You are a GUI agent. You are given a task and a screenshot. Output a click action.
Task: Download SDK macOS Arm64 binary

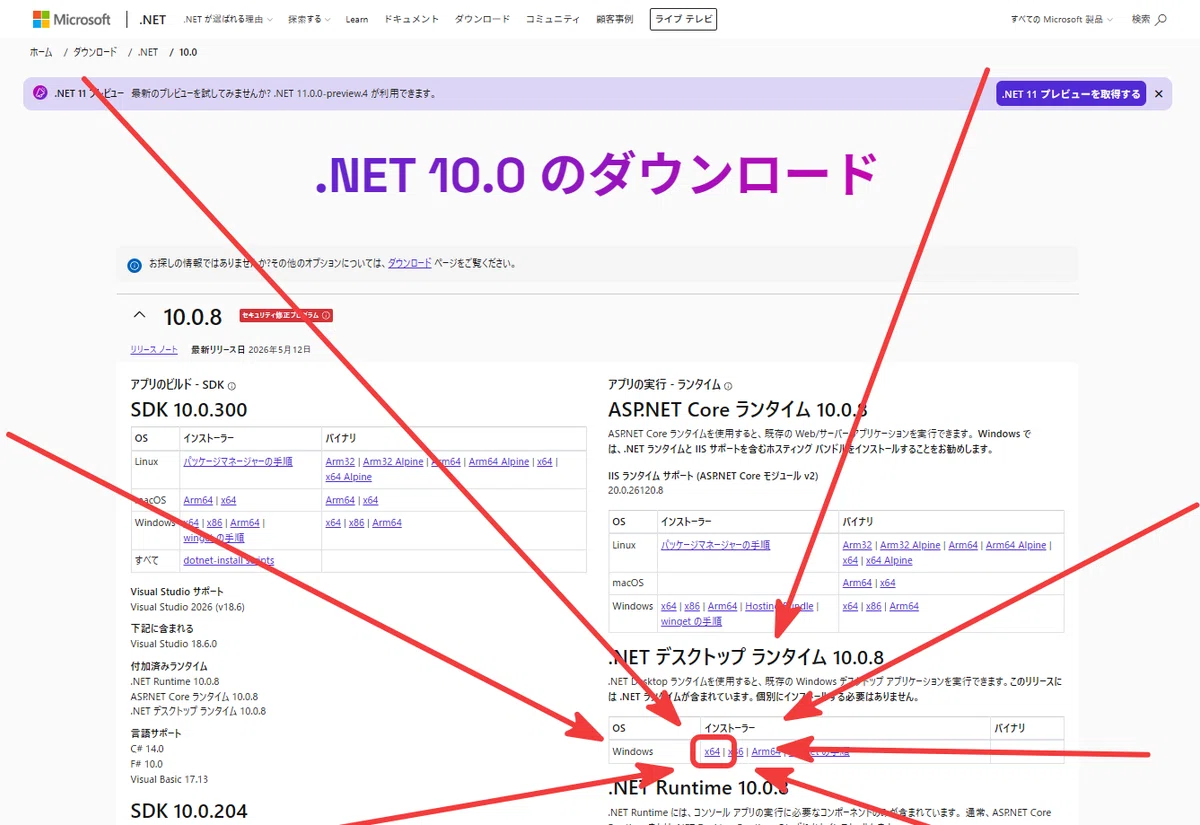click(340, 500)
